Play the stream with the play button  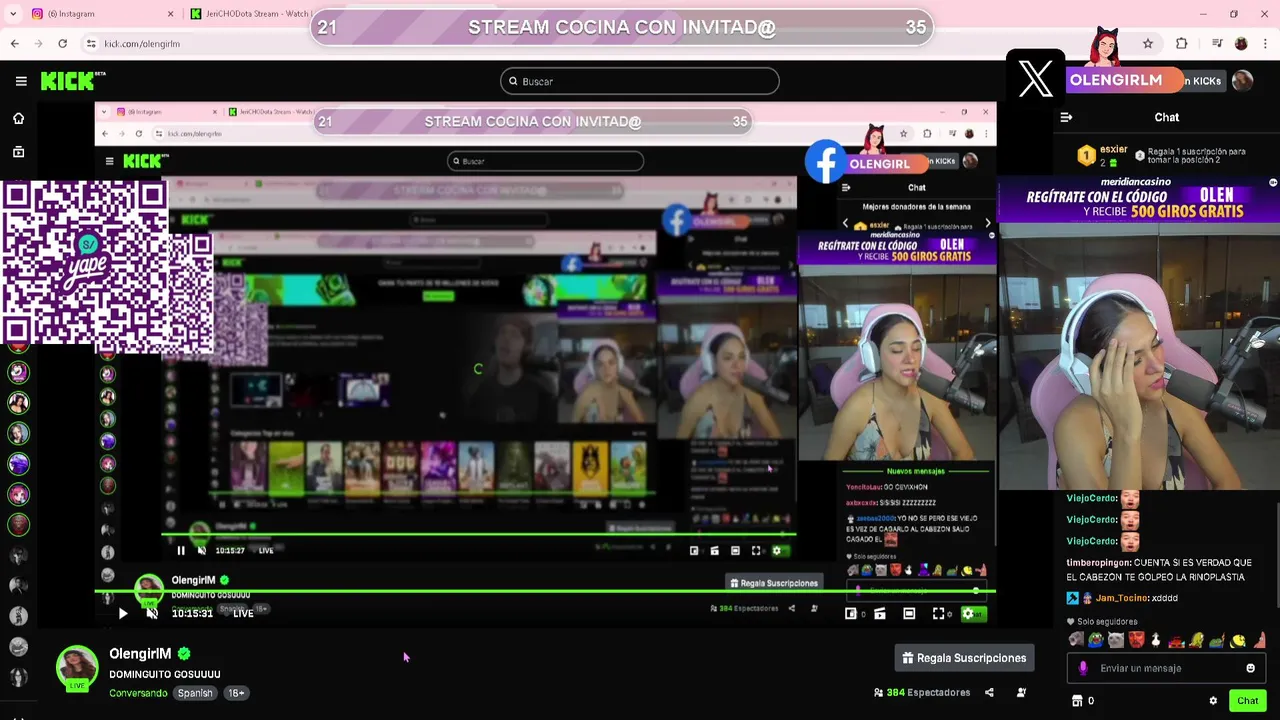(123, 614)
